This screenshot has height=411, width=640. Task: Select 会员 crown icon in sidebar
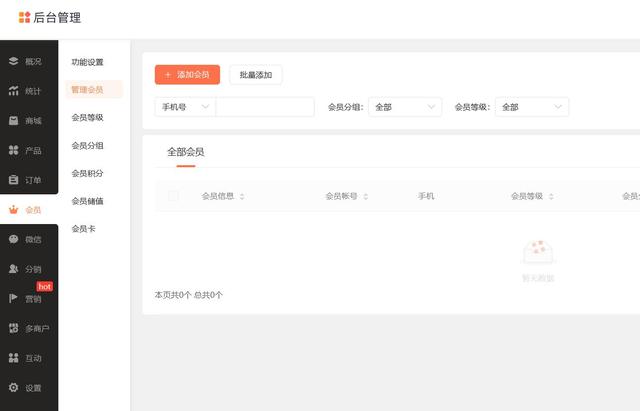click(x=13, y=210)
